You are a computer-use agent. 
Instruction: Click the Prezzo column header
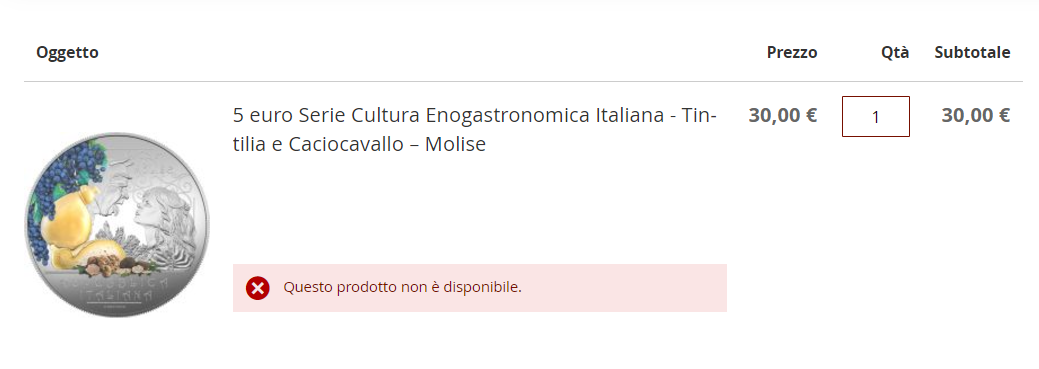coord(792,52)
